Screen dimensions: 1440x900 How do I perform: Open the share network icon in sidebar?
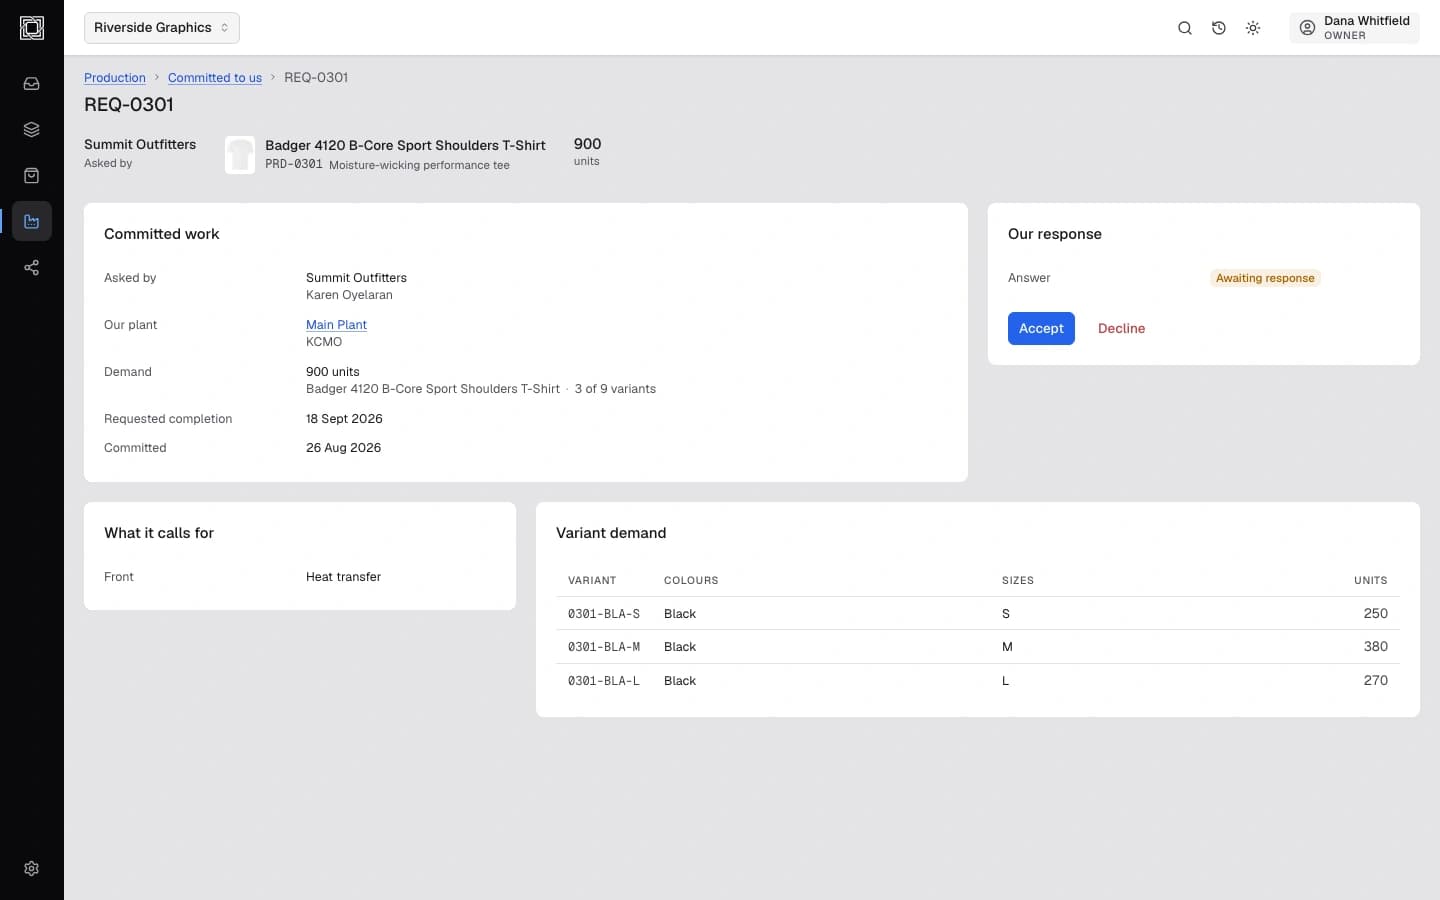(32, 268)
